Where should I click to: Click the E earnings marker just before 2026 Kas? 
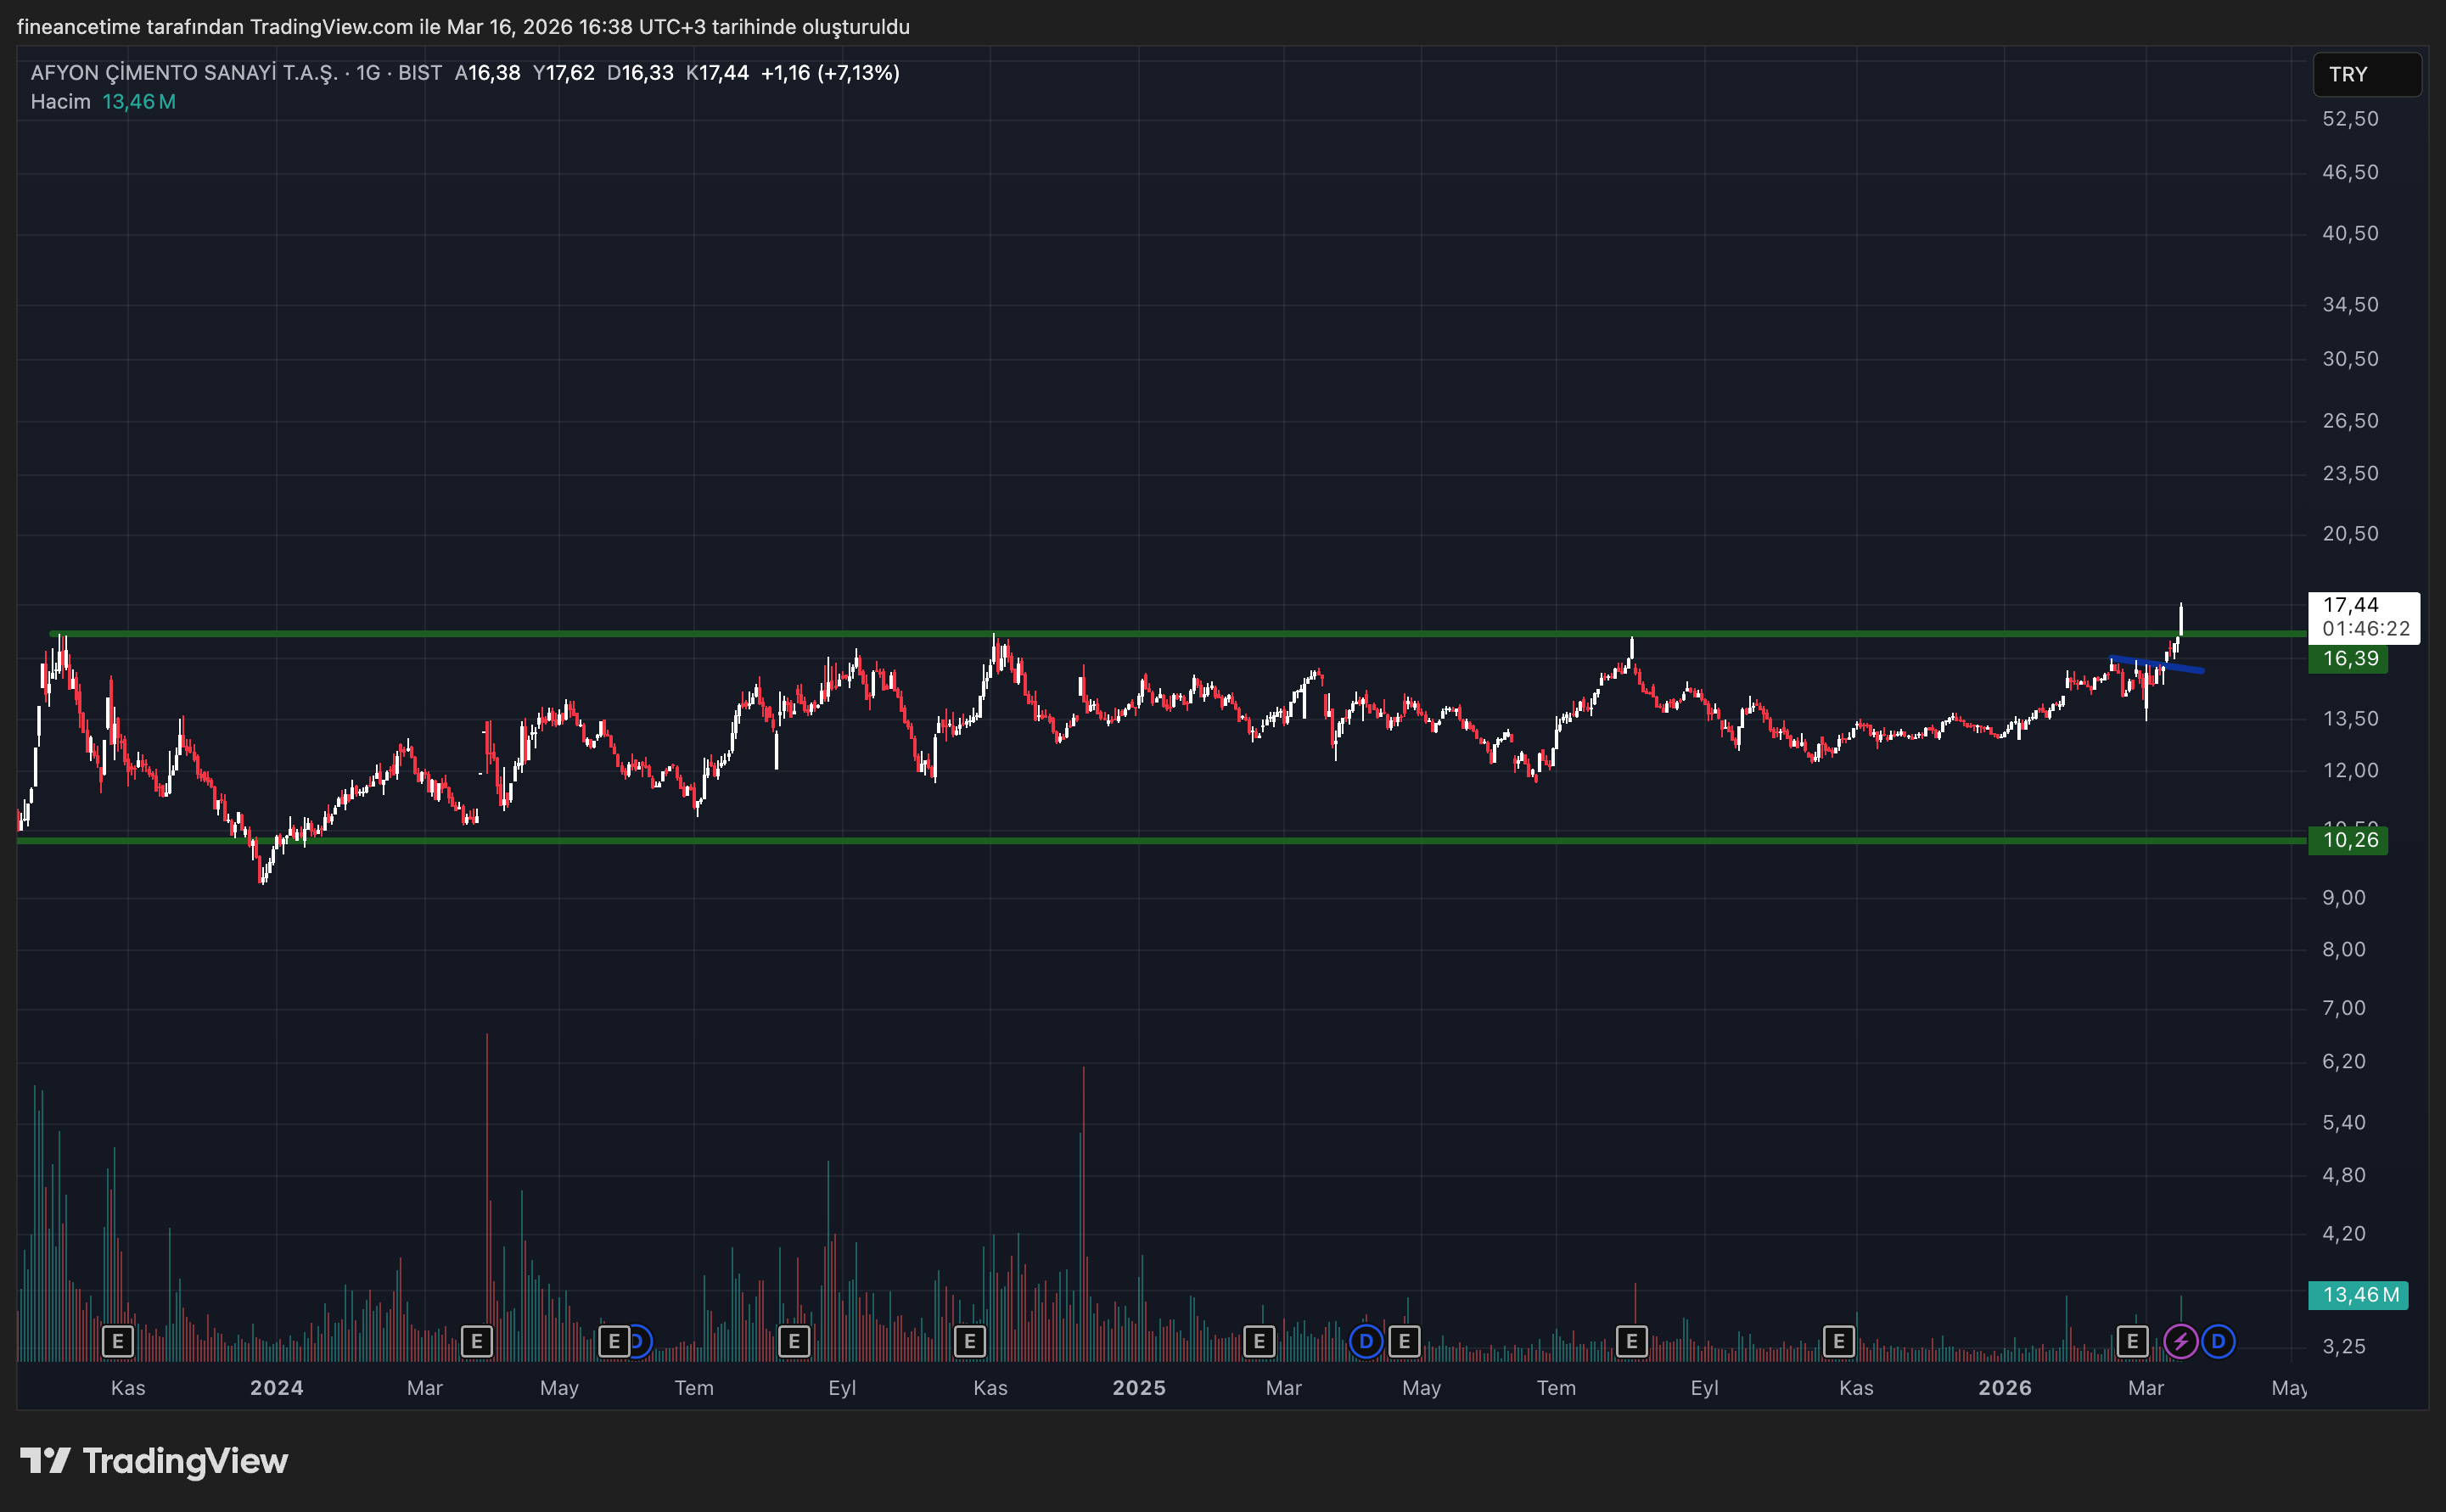[x=1838, y=1341]
